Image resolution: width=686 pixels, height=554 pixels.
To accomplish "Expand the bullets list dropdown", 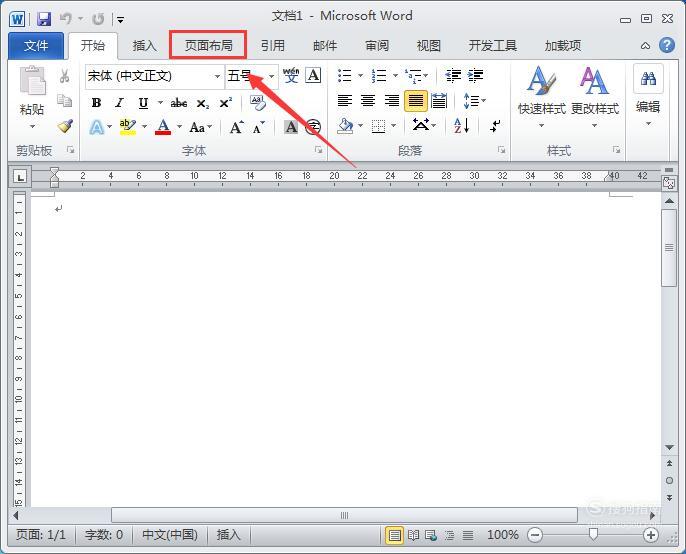I will pyautogui.click(x=360, y=75).
